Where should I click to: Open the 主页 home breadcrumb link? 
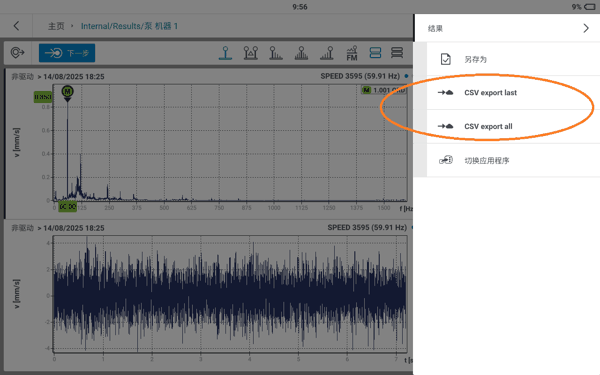point(56,26)
